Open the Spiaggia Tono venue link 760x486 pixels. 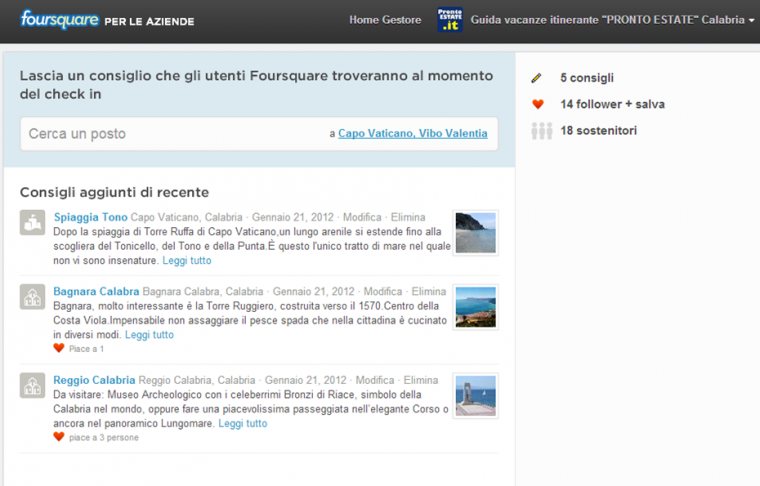[90, 217]
